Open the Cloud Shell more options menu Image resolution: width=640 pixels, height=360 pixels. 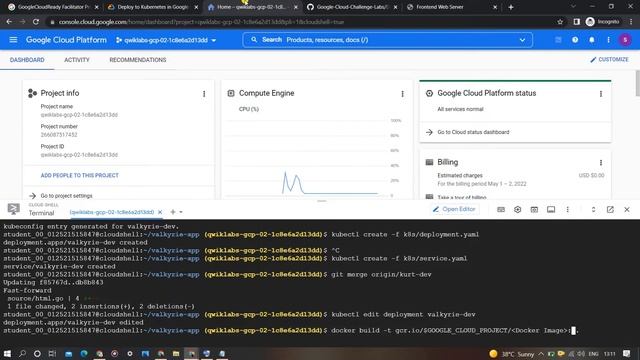click(x=567, y=209)
